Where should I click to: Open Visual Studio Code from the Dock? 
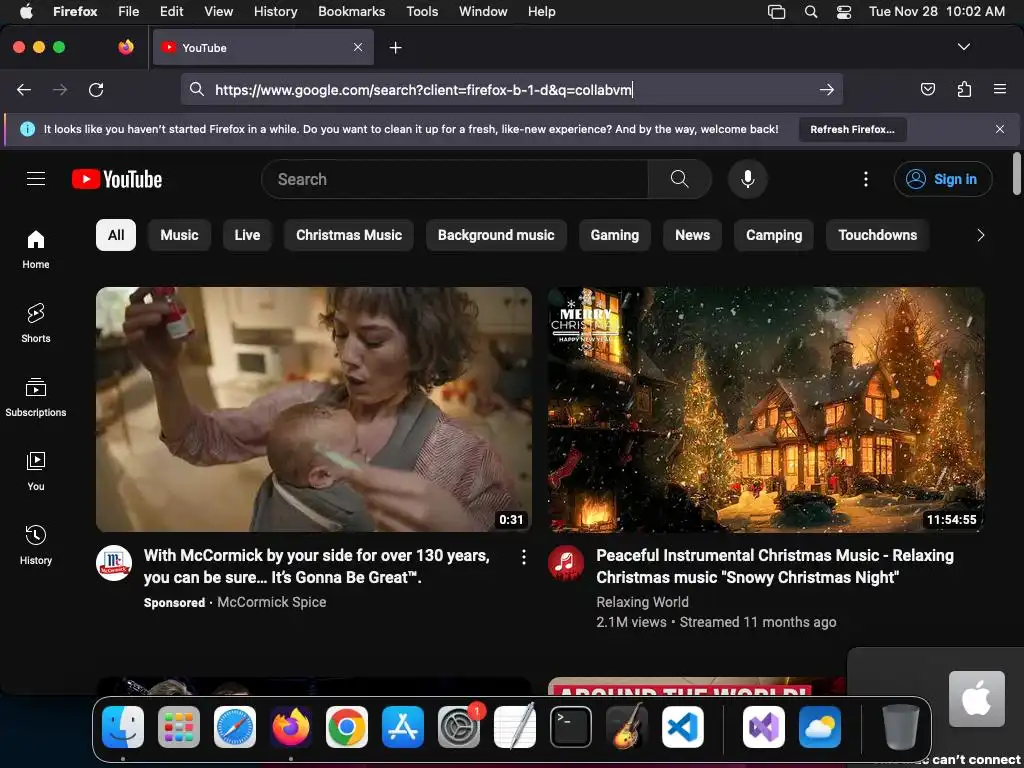(x=683, y=727)
